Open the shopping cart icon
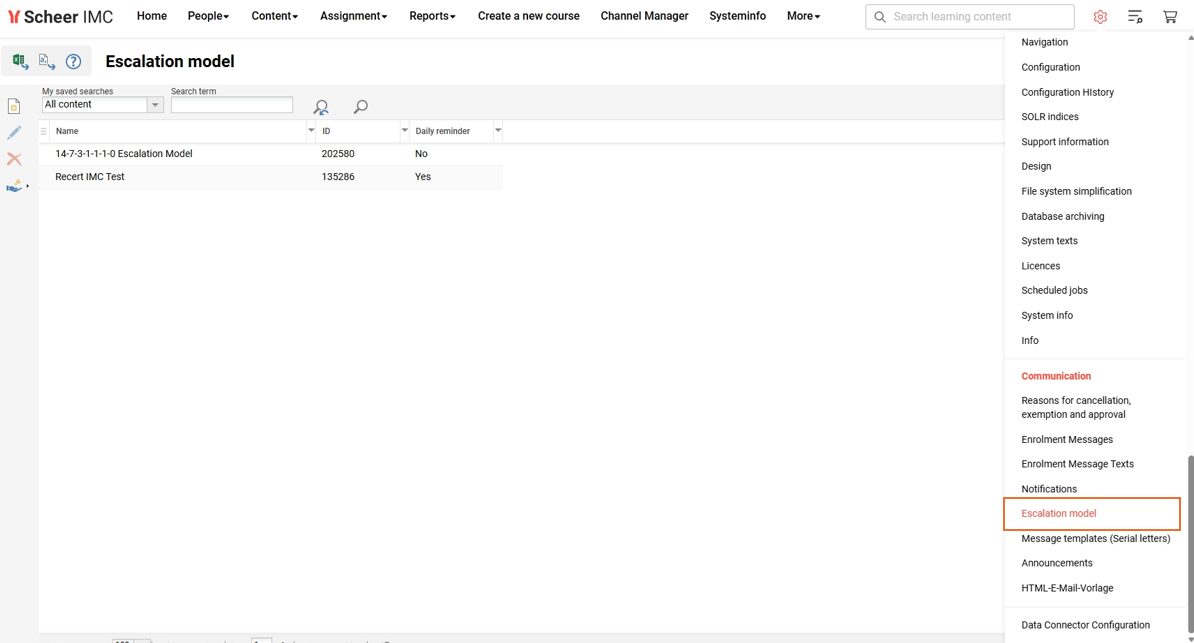This screenshot has width=1194, height=643. pos(1170,17)
